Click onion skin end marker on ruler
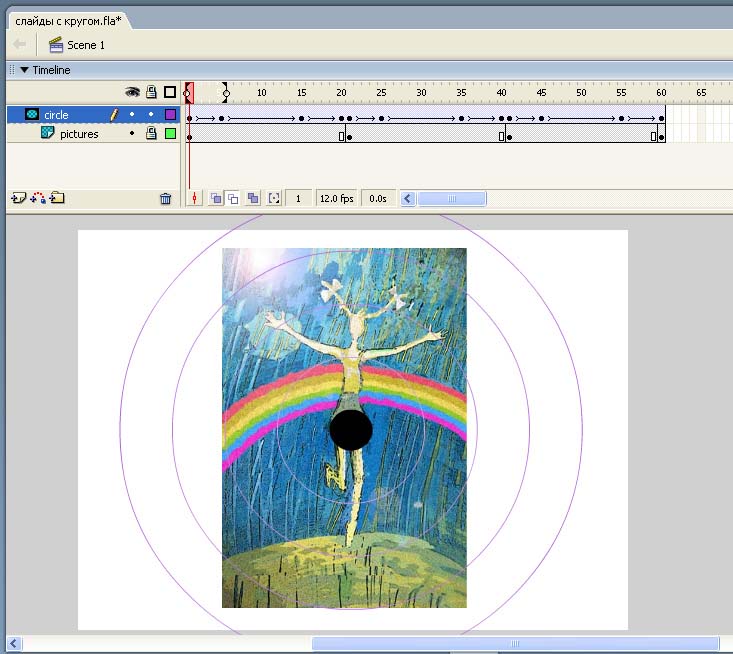Viewport: 733px width, 654px height. point(226,93)
